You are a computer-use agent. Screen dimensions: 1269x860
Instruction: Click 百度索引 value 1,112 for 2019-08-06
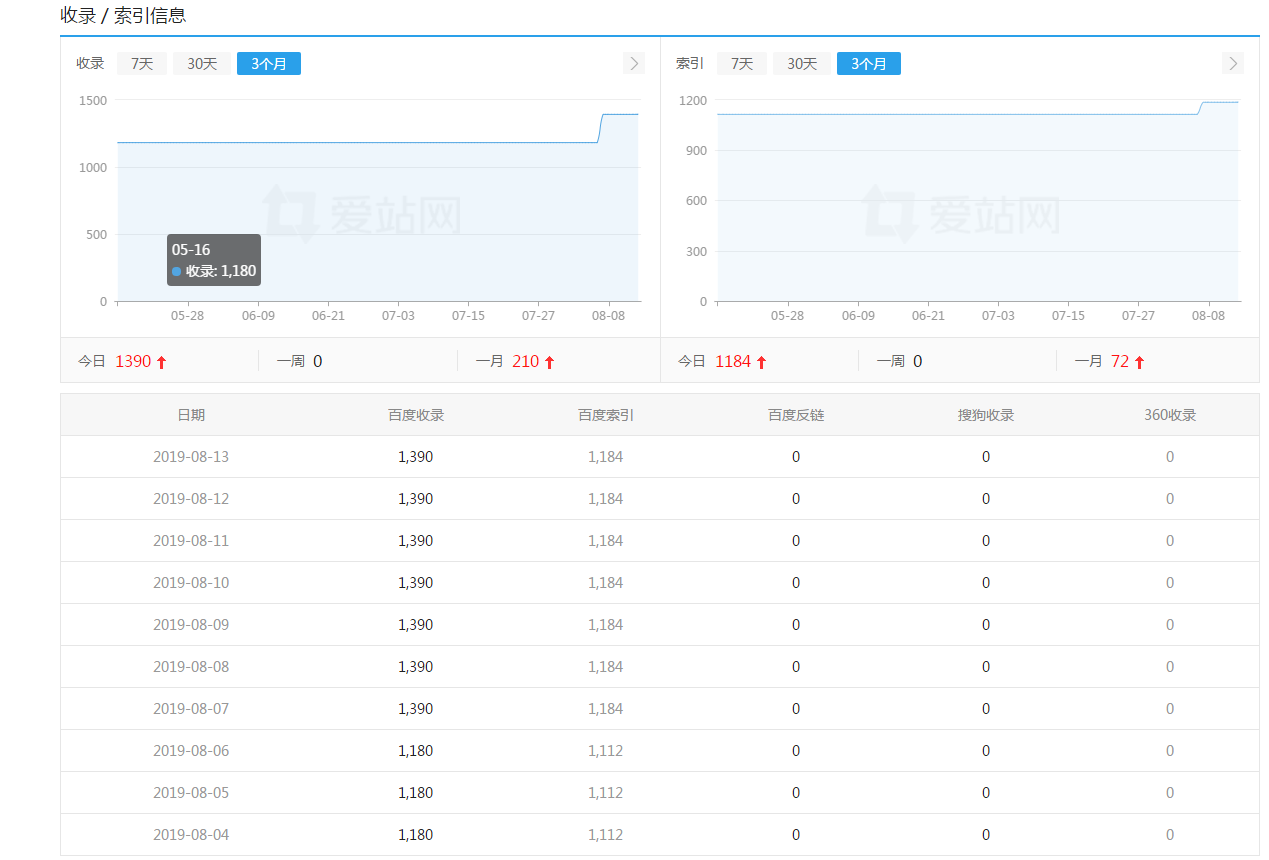[x=606, y=751]
